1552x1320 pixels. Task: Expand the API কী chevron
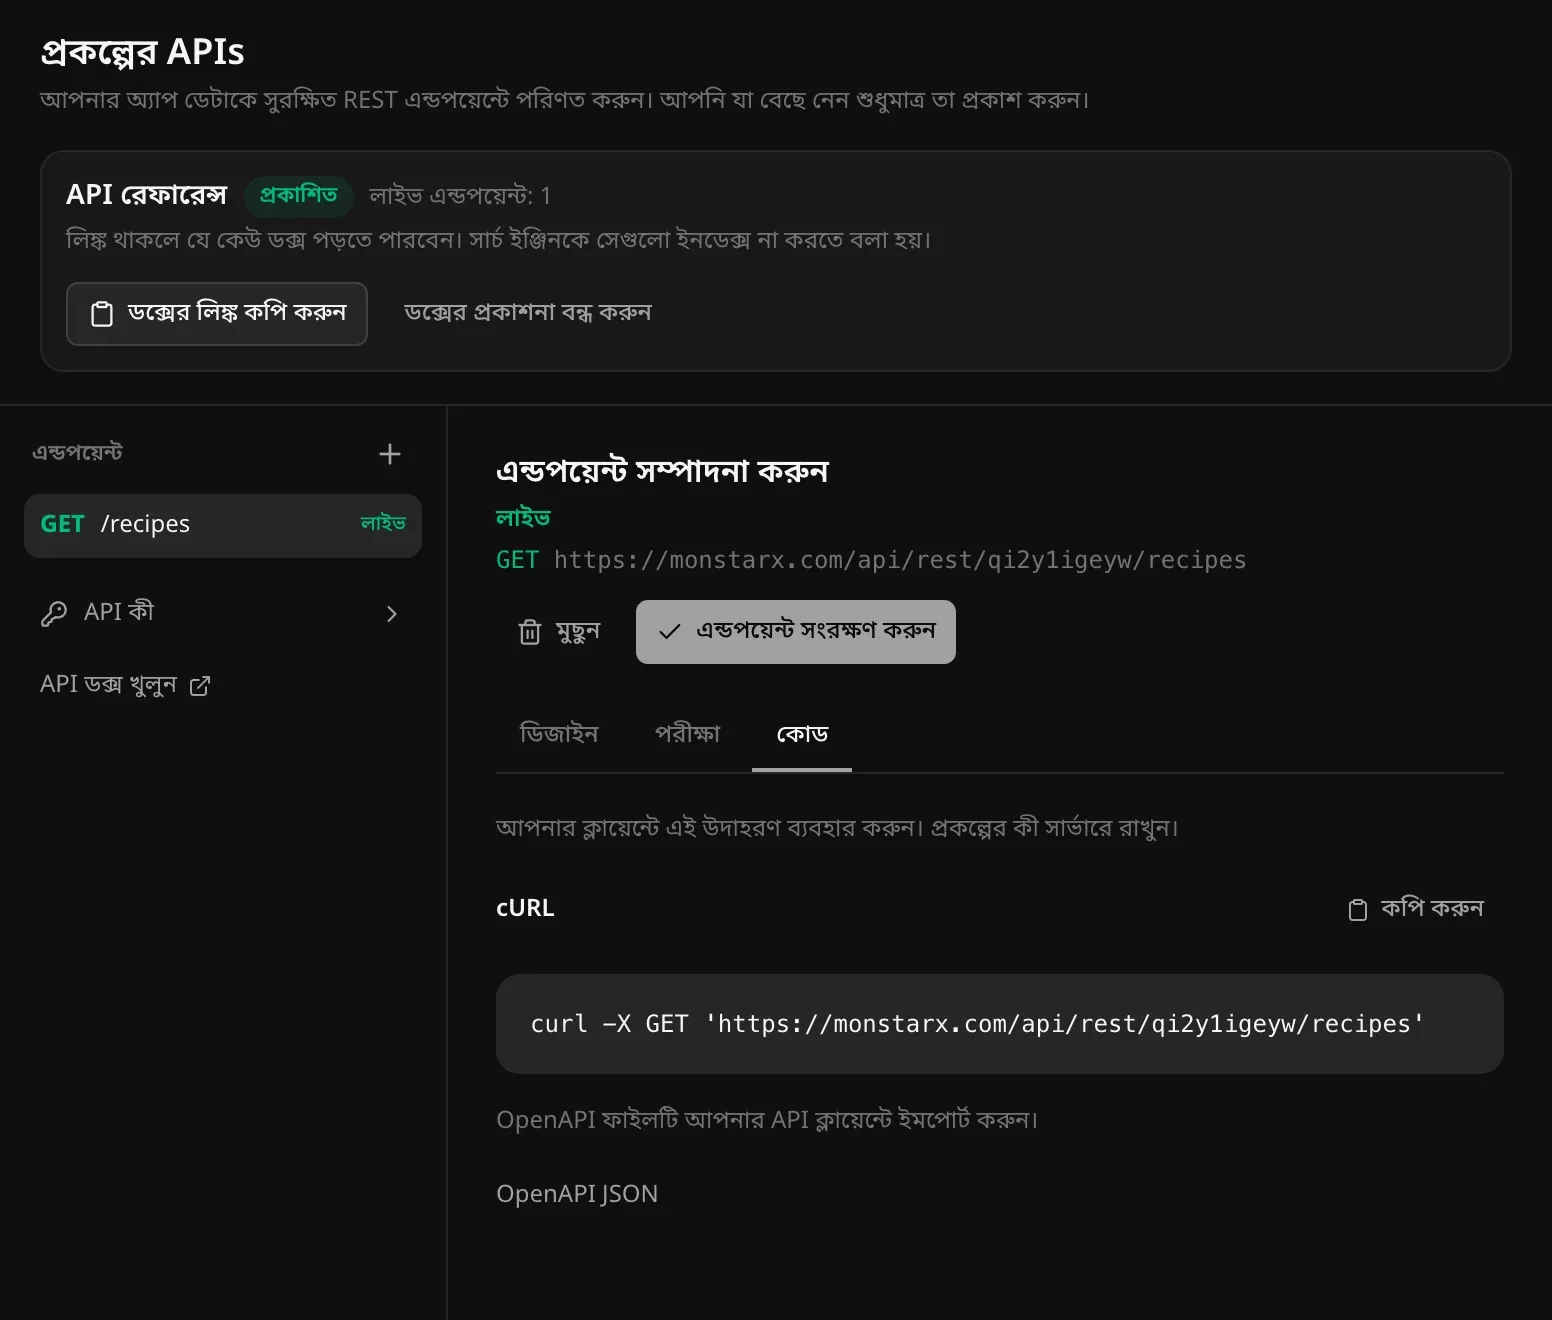coord(392,614)
